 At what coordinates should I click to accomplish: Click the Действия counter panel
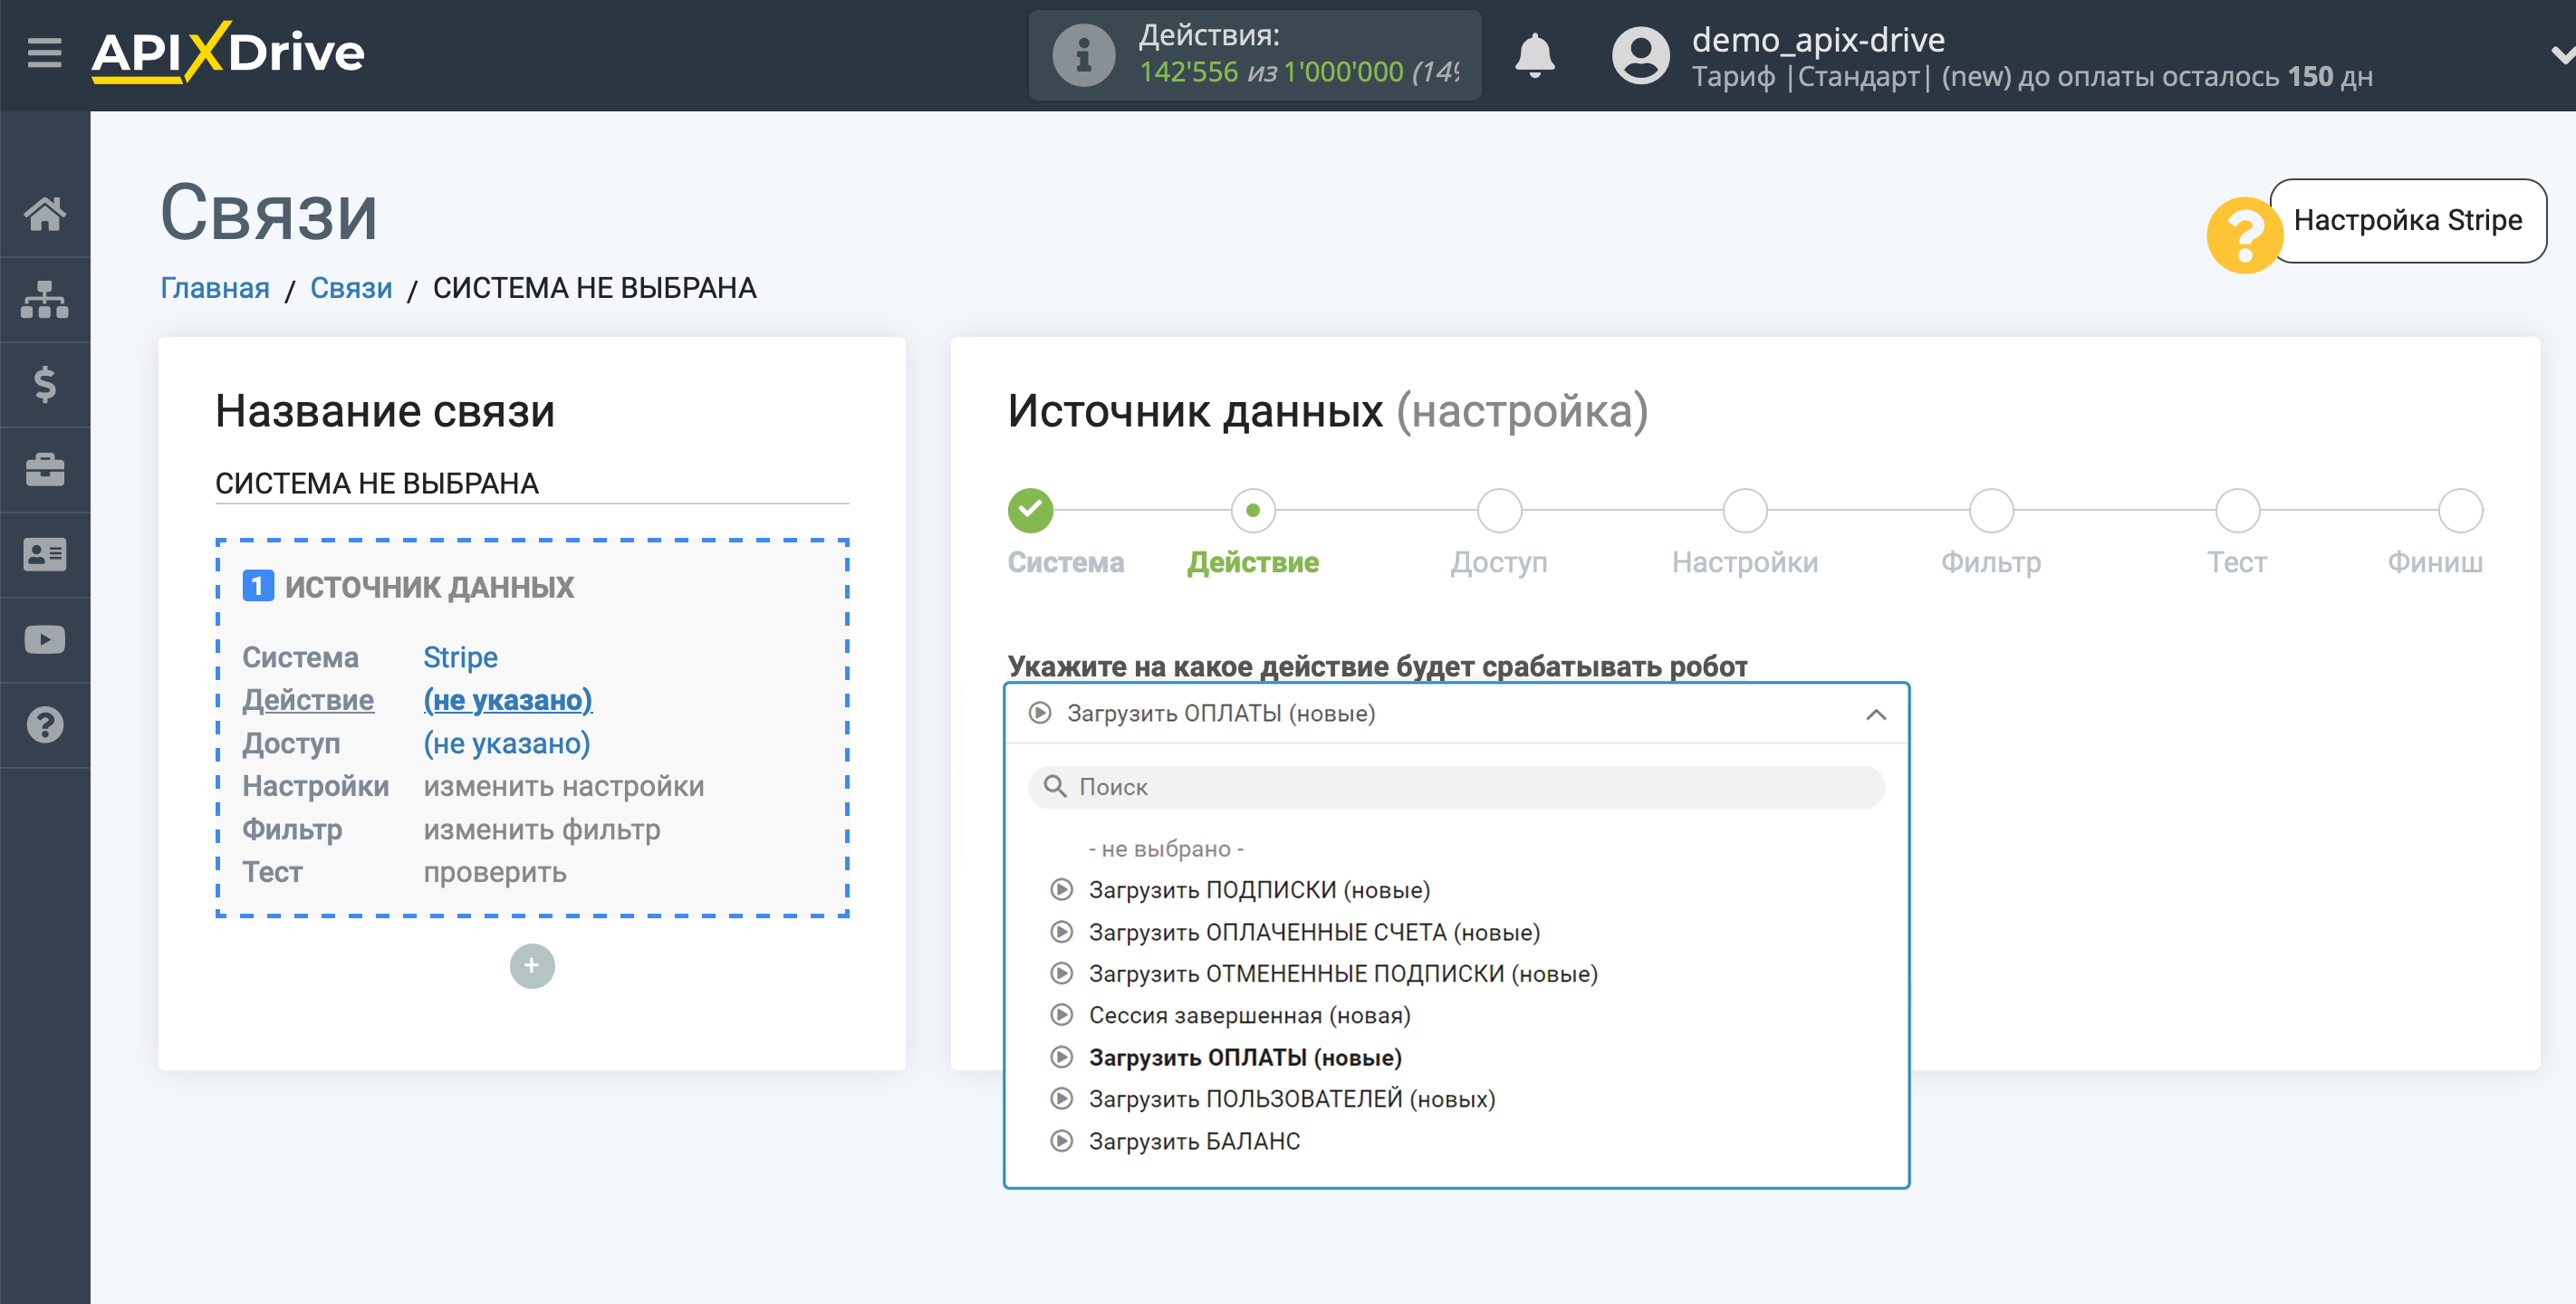(1255, 55)
